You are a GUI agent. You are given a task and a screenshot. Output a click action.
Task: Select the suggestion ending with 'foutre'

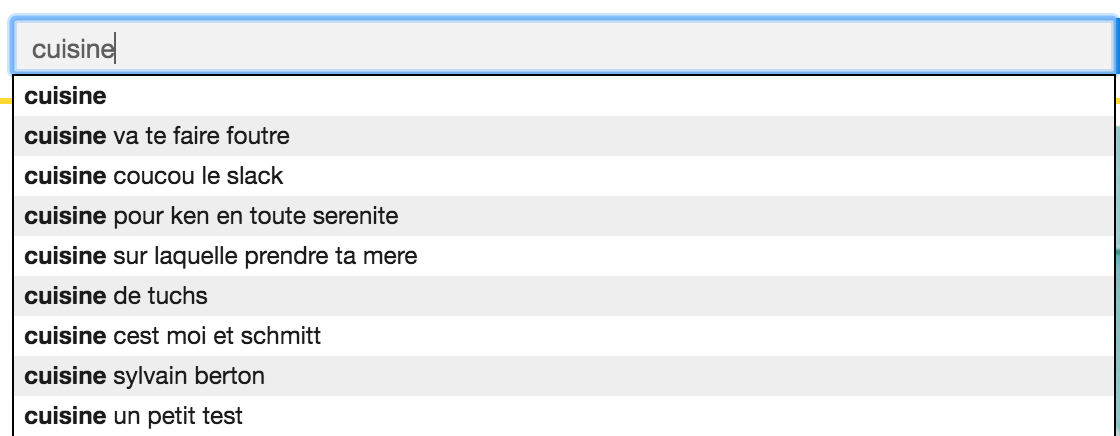pyautogui.click(x=157, y=136)
